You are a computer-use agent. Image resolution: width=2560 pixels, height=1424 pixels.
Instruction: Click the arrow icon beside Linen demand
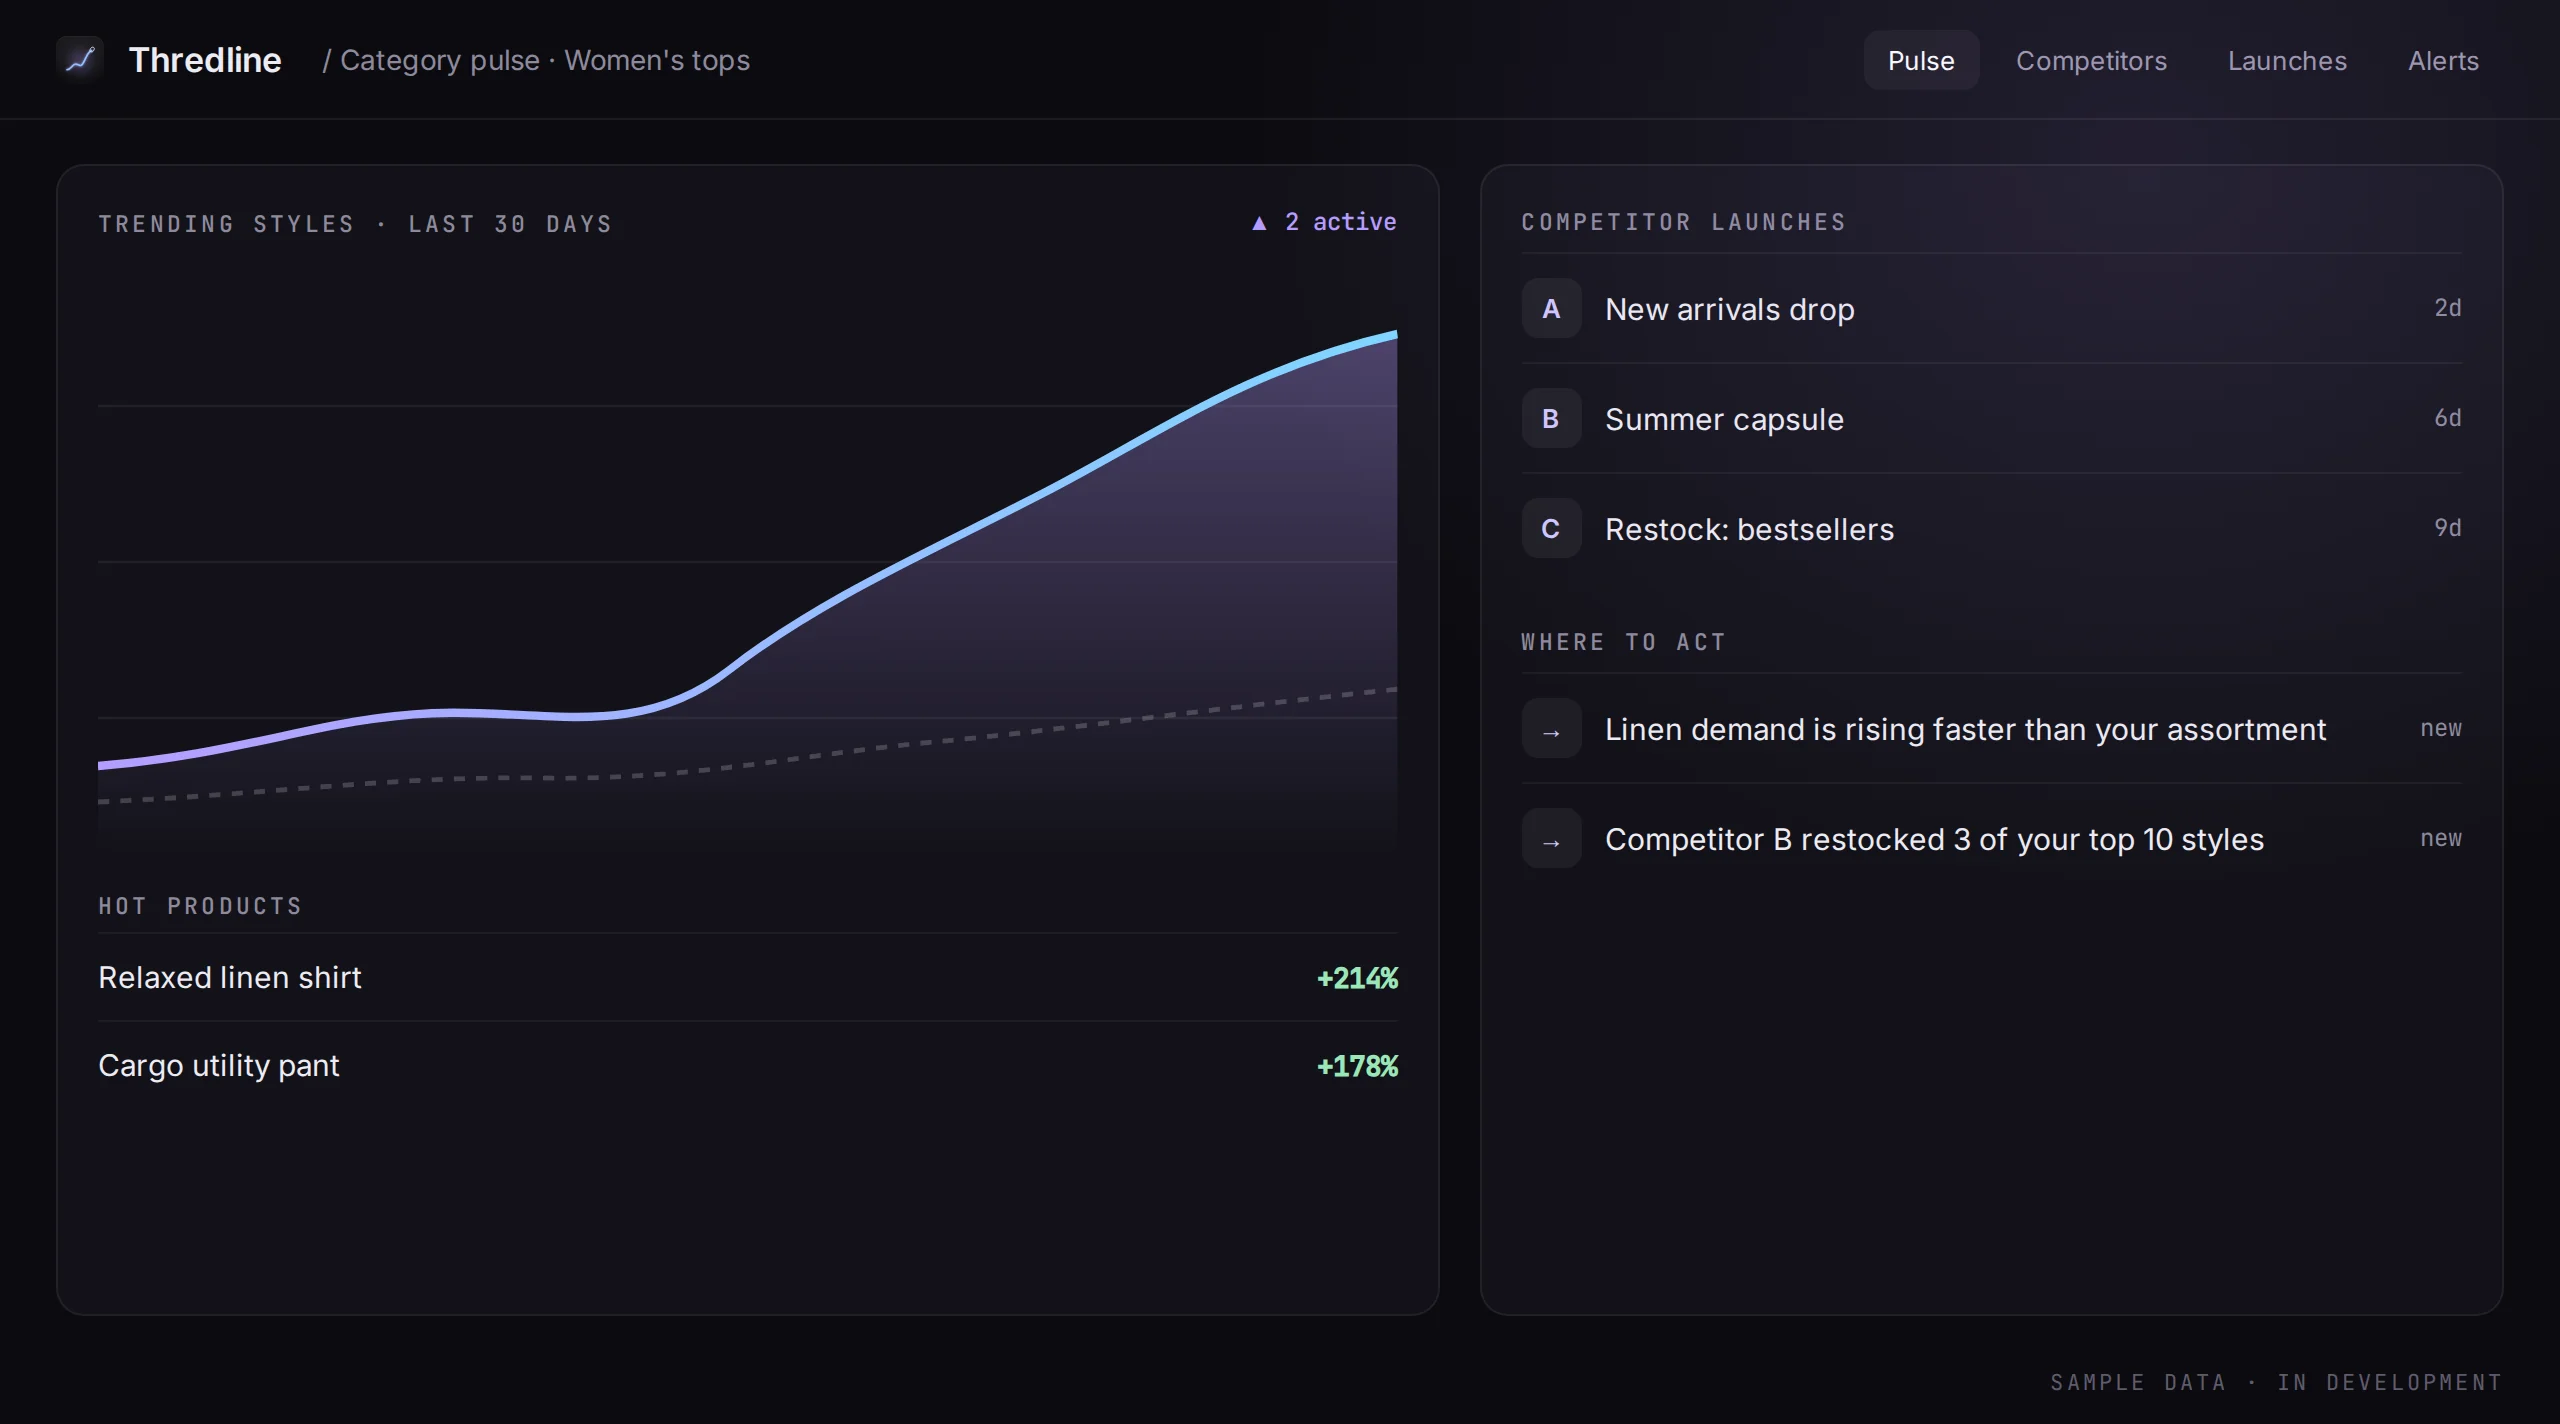(1551, 728)
